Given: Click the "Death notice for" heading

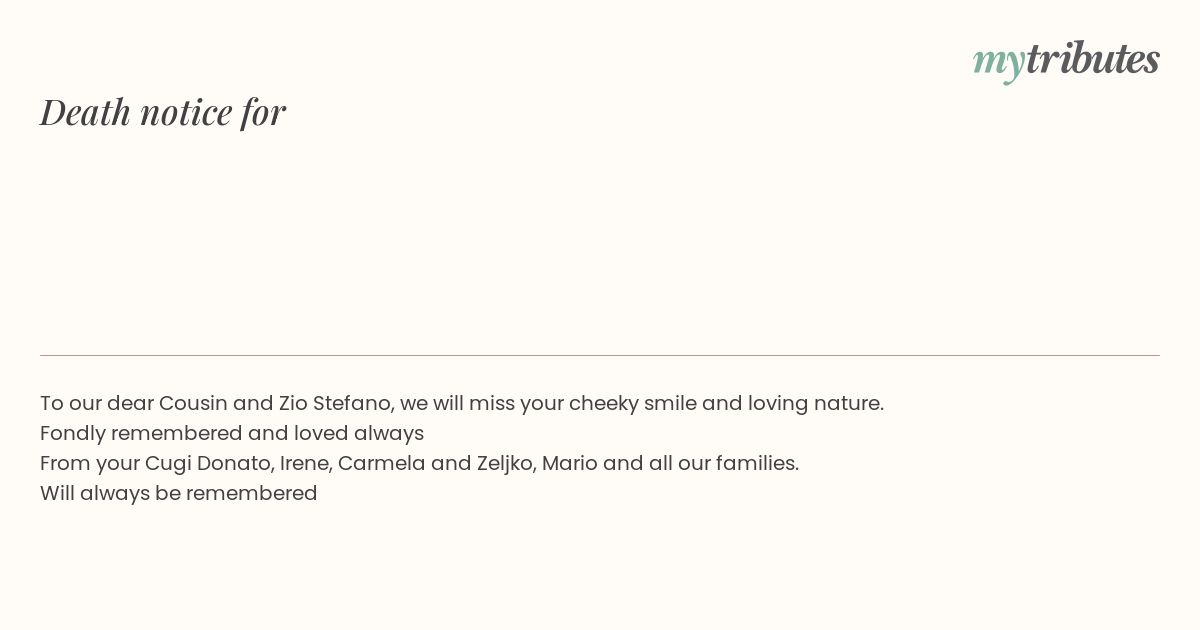Looking at the screenshot, I should 163,112.
